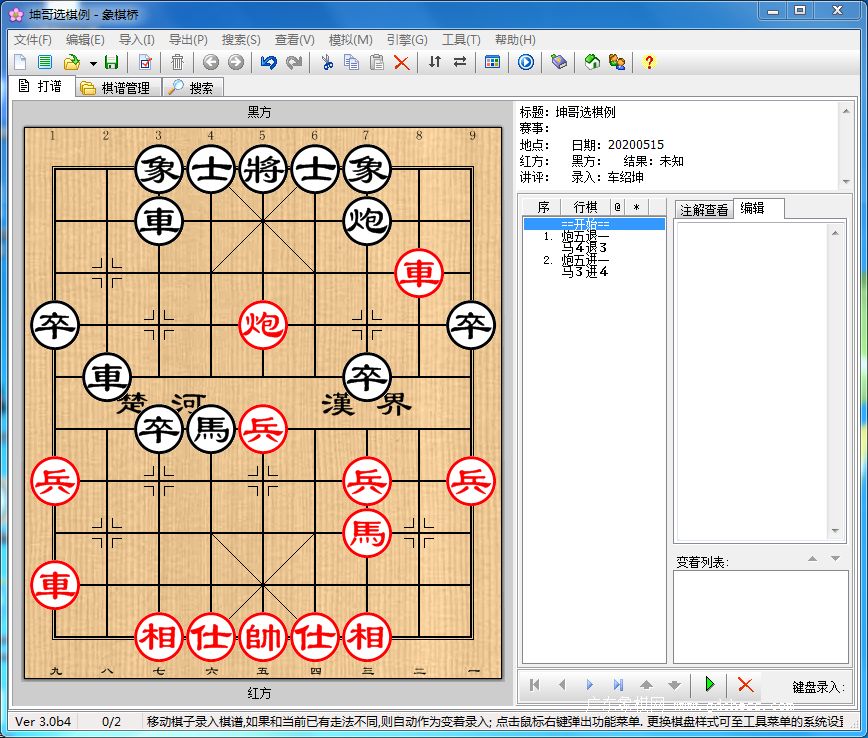Image resolution: width=868 pixels, height=738 pixels.
Task: Click the New file toolbar icon
Action: 20,62
